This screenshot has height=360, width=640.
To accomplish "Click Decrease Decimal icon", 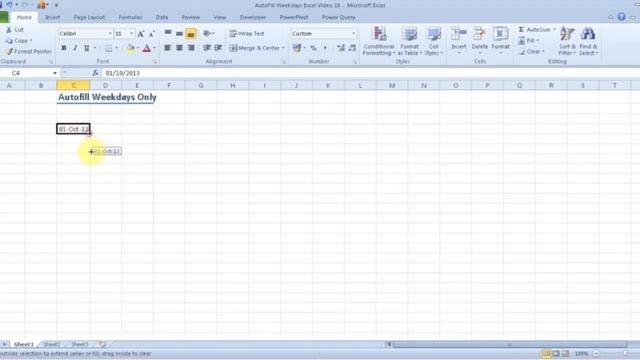I will 352,48.
